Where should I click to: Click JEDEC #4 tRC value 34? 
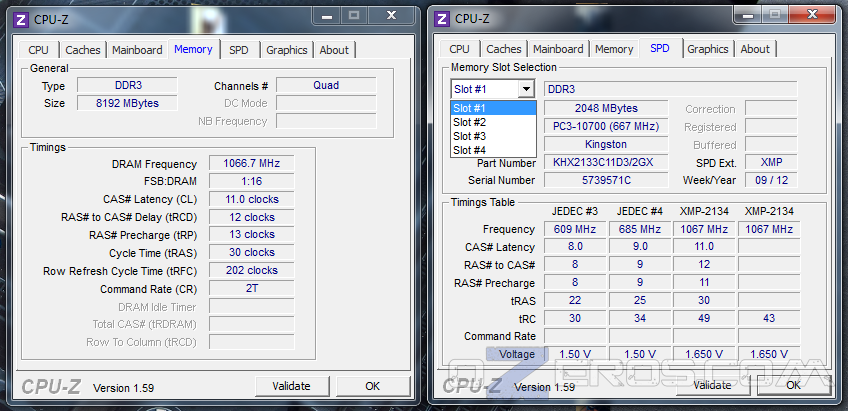point(640,318)
